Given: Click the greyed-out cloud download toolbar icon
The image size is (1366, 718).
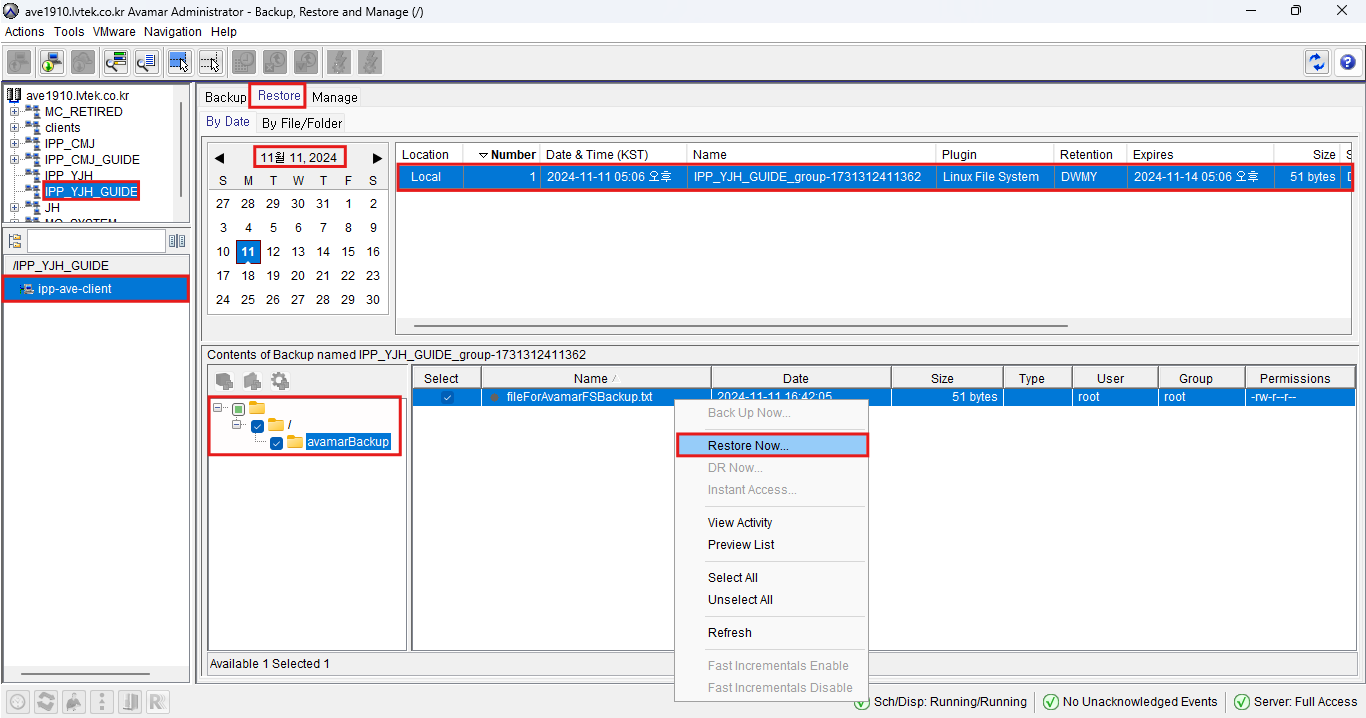Looking at the screenshot, I should coord(83,62).
